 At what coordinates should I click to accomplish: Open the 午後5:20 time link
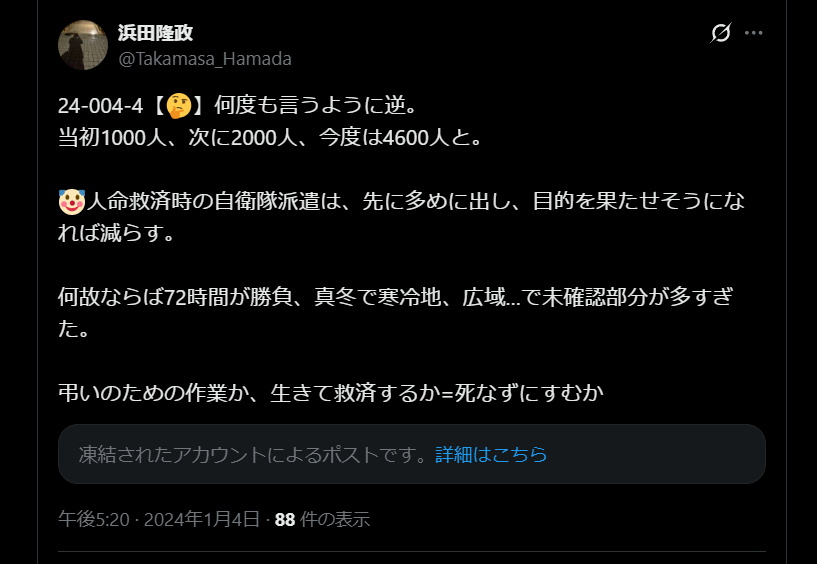coord(94,519)
